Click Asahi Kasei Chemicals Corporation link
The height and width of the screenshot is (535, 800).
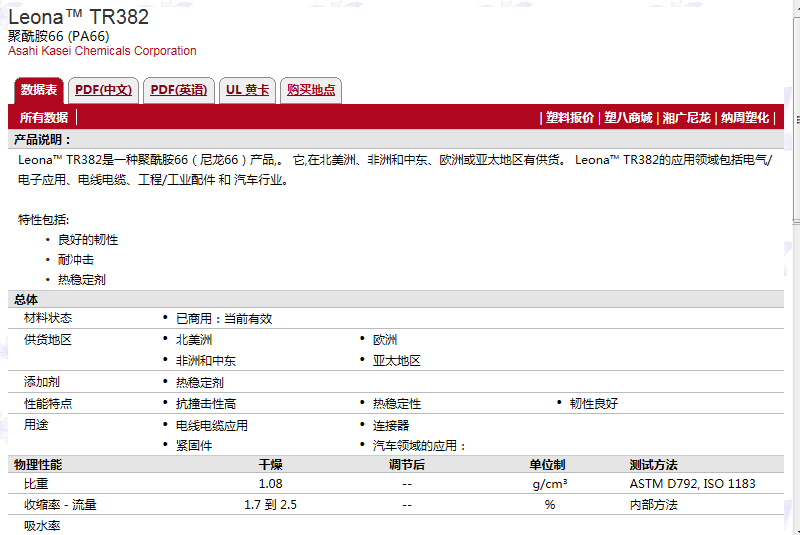pyautogui.click(x=102, y=51)
